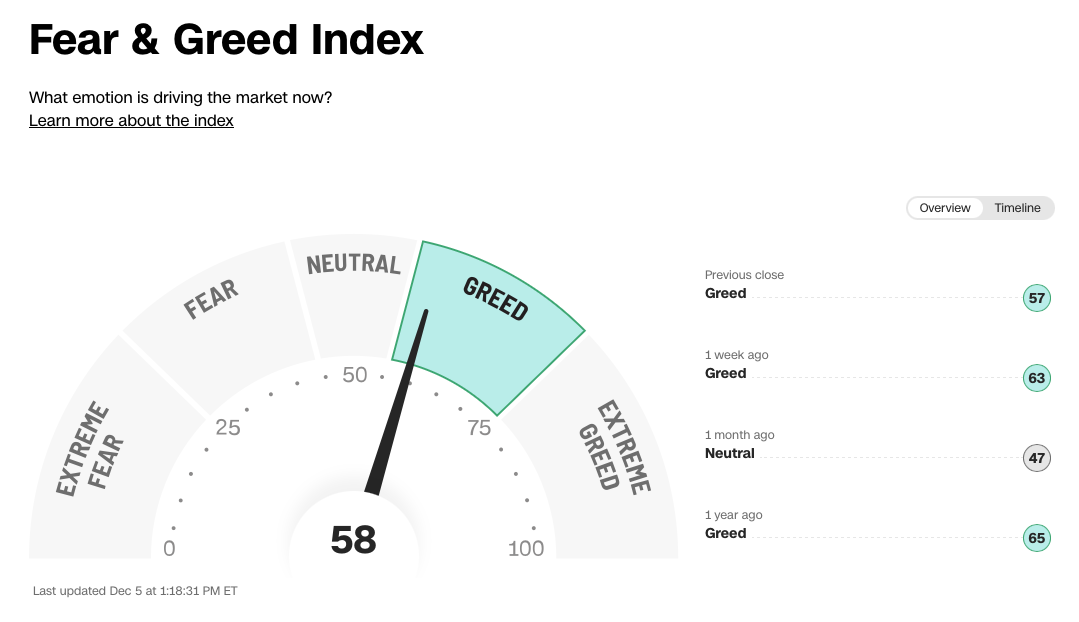1079x622 pixels.
Task: Select the Overview toggle option
Action: pos(945,208)
